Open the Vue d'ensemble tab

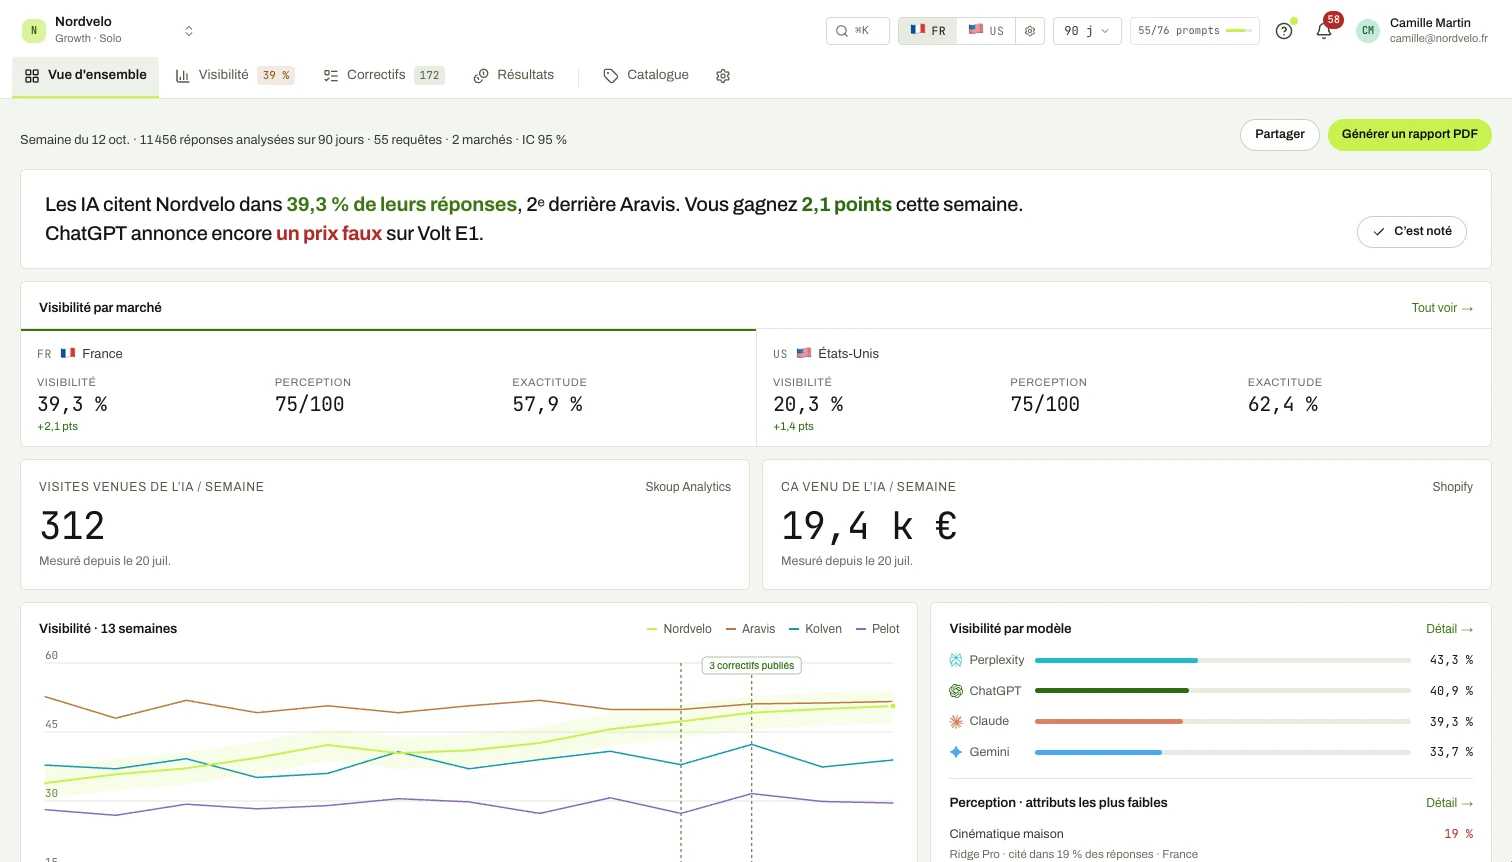point(86,76)
